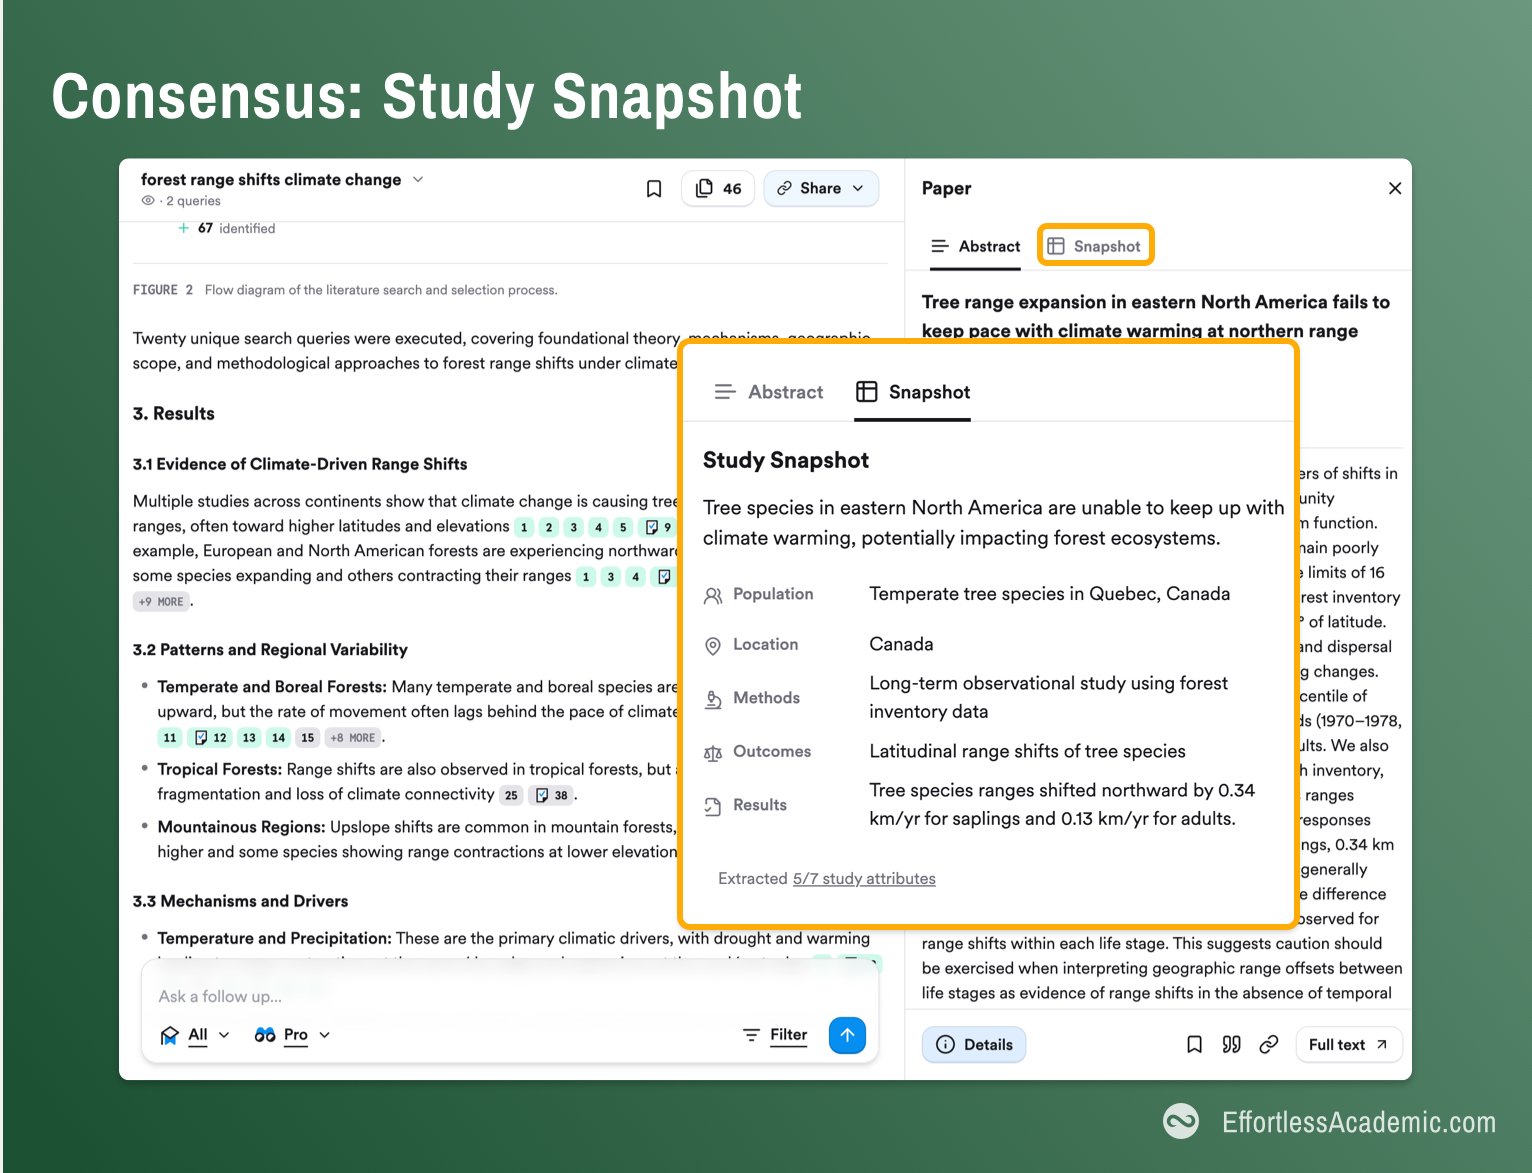1532x1173 pixels.
Task: Click the paper title 'Tree range expansion in eastern North America'
Action: click(1156, 316)
